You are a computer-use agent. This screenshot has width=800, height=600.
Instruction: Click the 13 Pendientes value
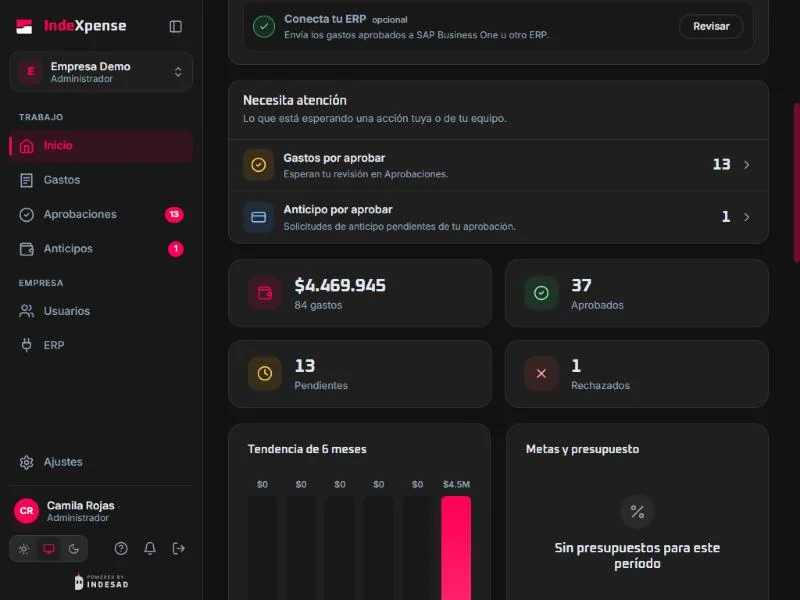click(305, 366)
